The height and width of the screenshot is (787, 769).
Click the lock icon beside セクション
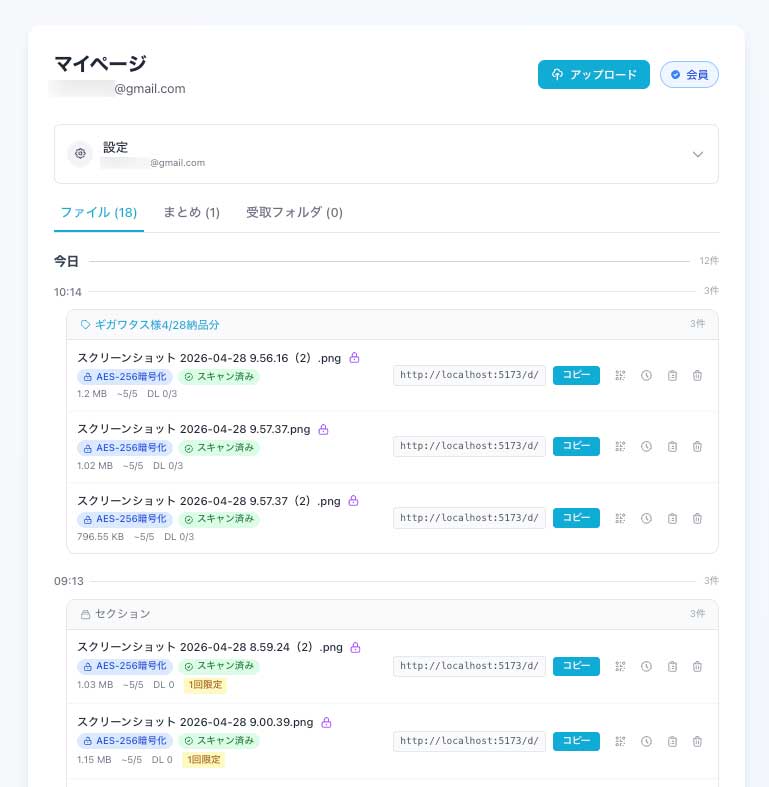(x=85, y=614)
